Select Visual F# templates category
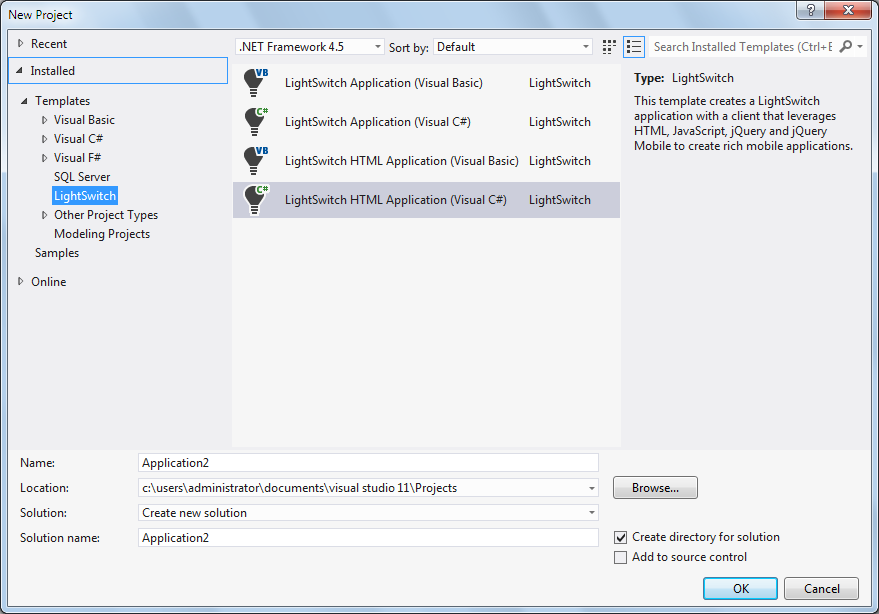879x614 pixels. (77, 158)
